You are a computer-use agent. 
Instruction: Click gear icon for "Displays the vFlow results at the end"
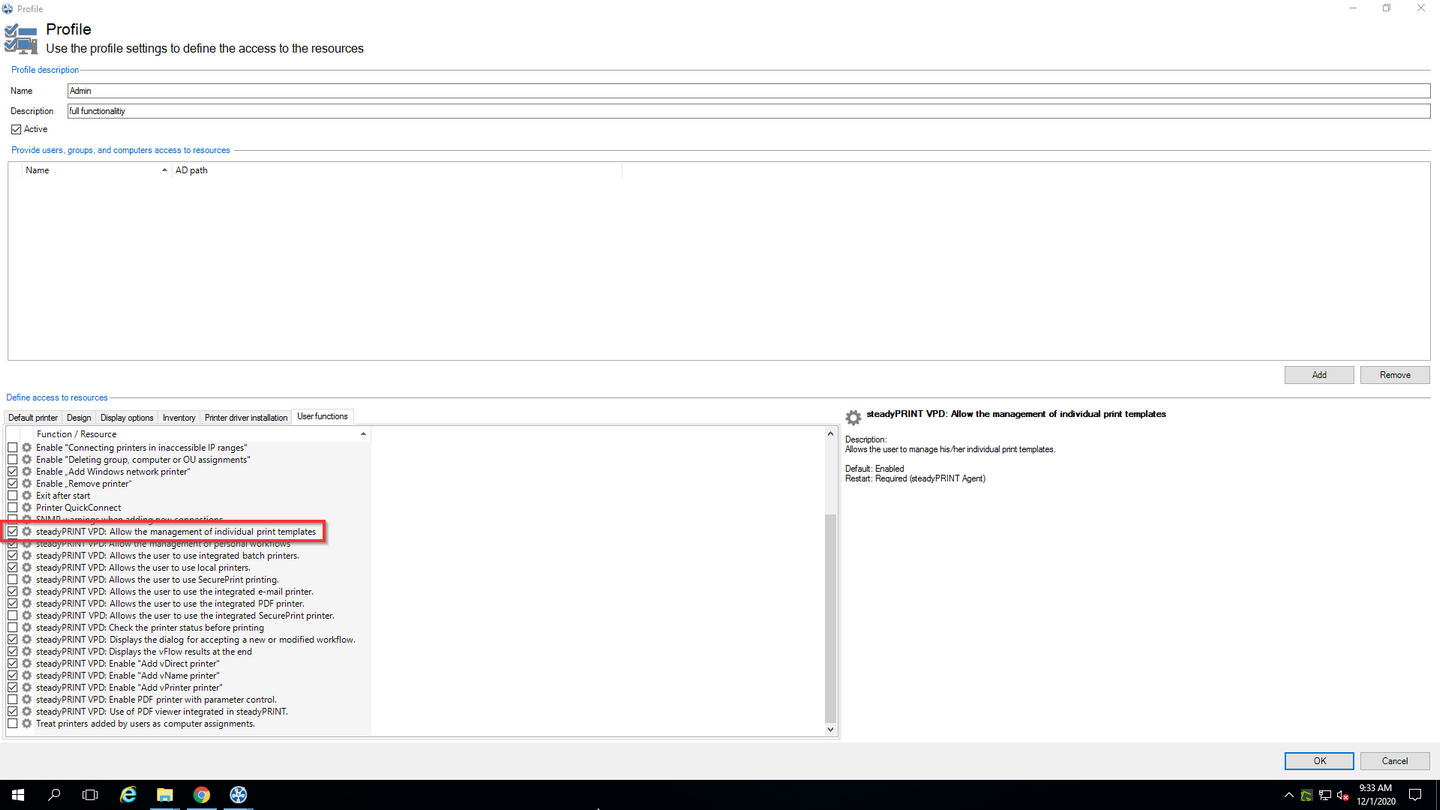pyautogui.click(x=27, y=652)
